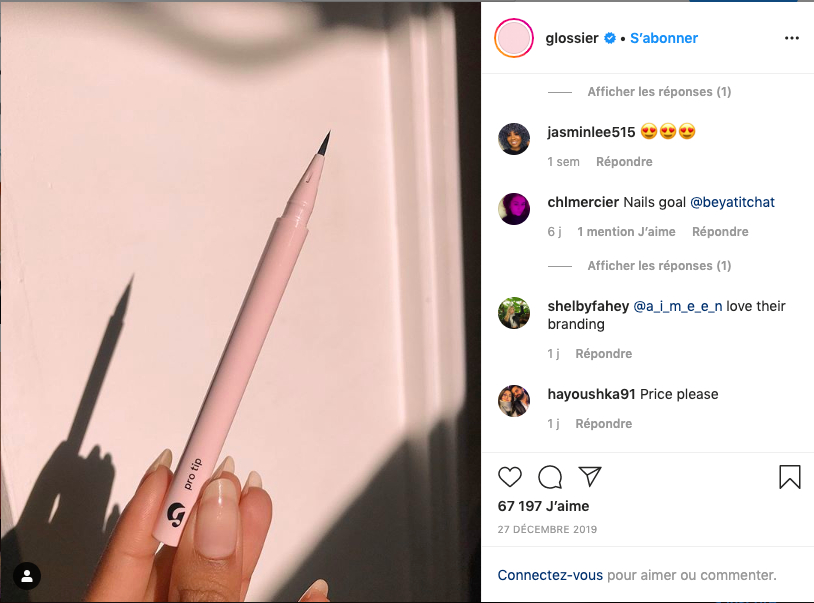The width and height of the screenshot is (814, 603).
Task: Open jasminlee515's profile avatar
Action: pos(514,139)
